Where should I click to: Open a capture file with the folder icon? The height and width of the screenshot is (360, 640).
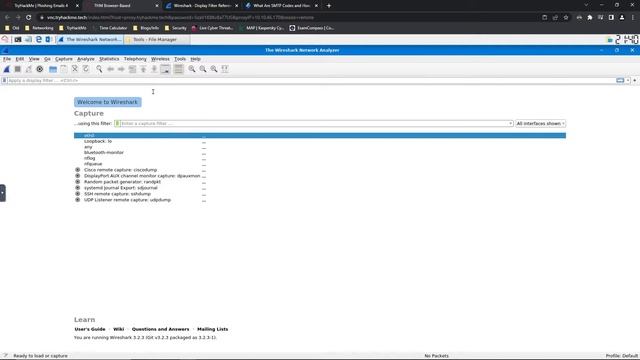click(x=53, y=69)
